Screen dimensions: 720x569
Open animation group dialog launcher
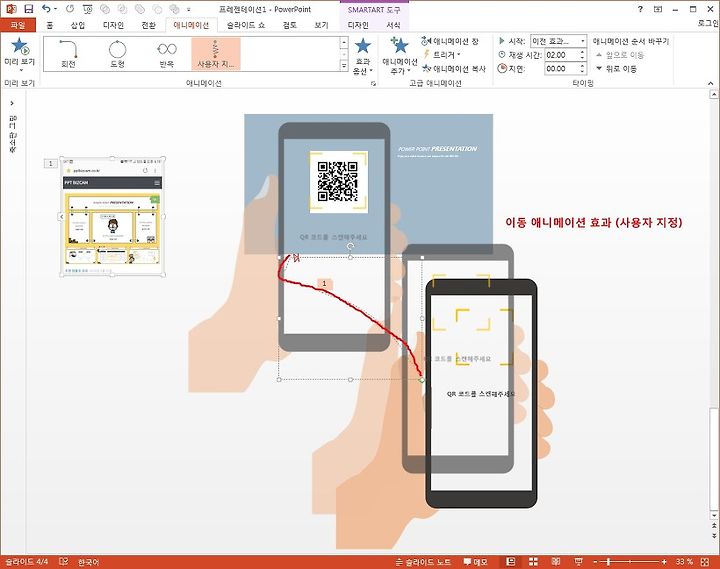(x=373, y=84)
